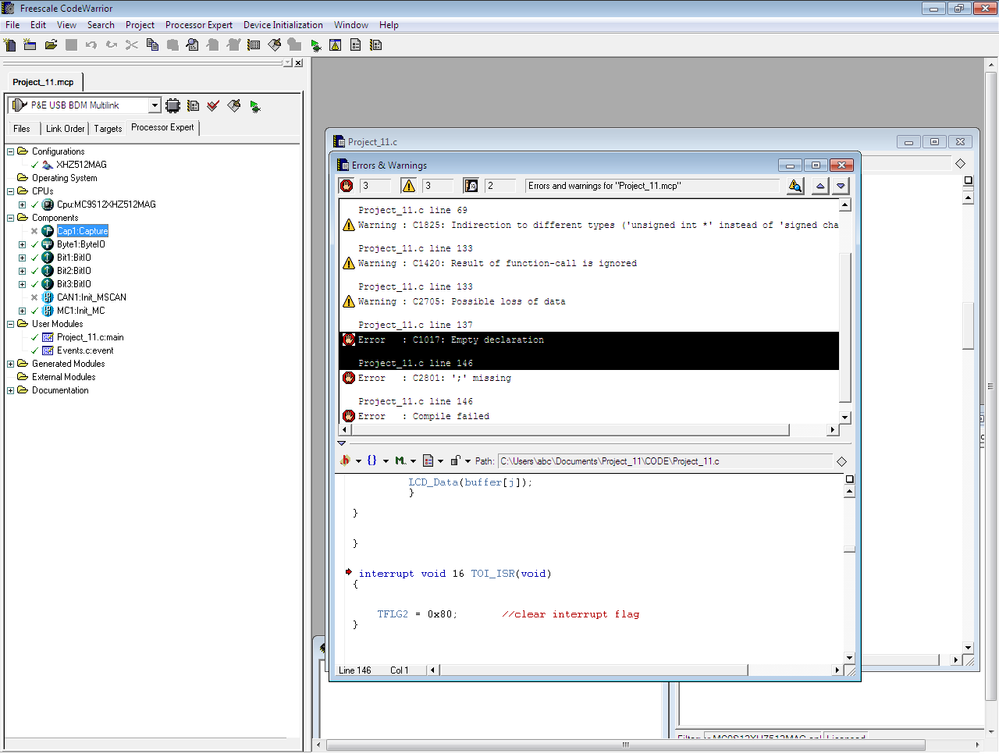Screen dimensions: 999x754
Task: Toggle checkmark beside Byte1:ByteIO
Action: point(34,244)
